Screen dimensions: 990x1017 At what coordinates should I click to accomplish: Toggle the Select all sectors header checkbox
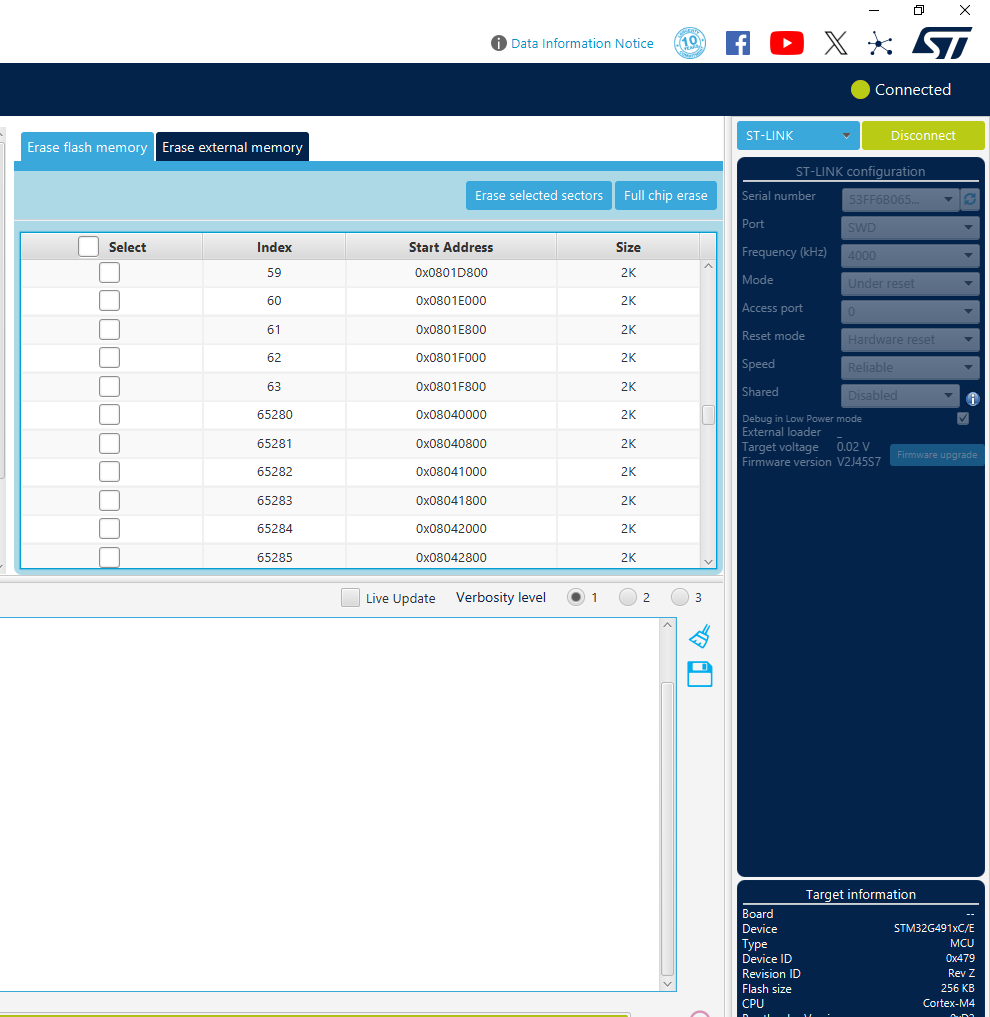(88, 246)
